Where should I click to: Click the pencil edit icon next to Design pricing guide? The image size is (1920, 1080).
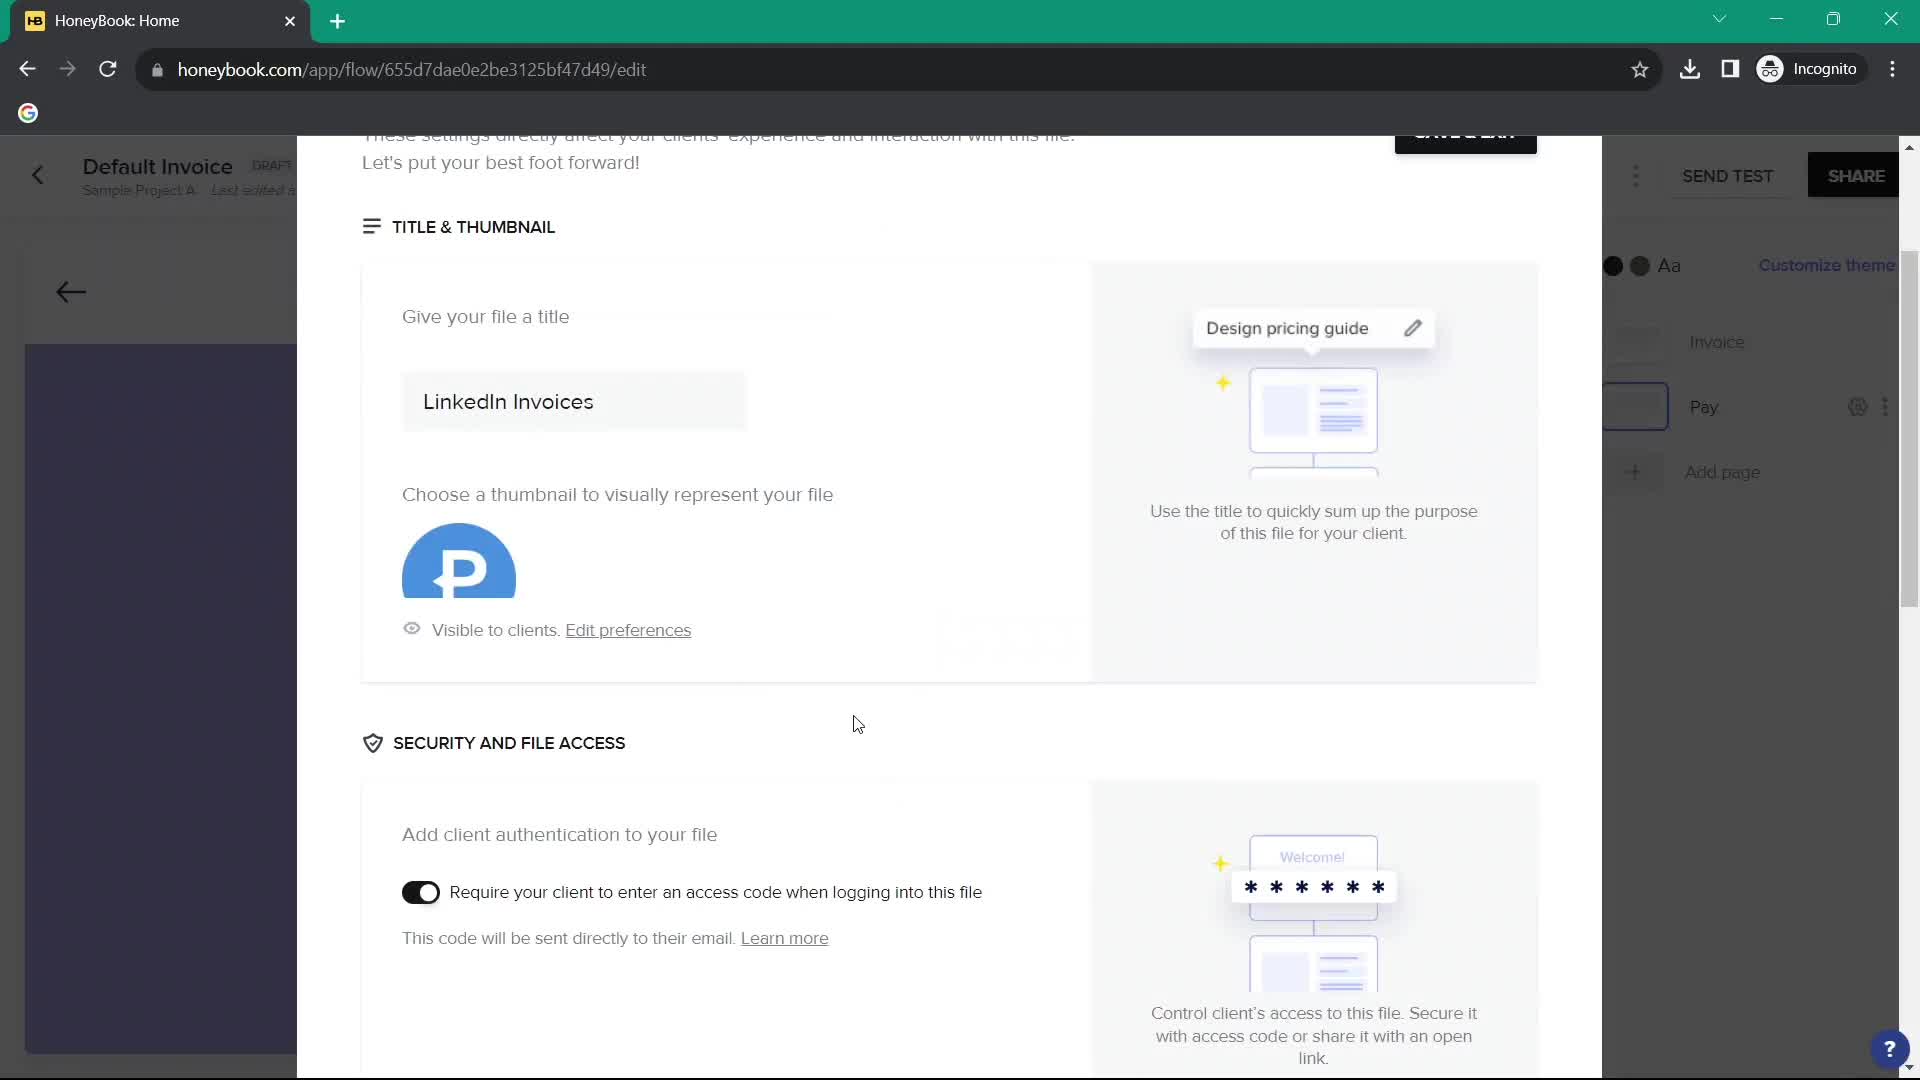click(1414, 327)
